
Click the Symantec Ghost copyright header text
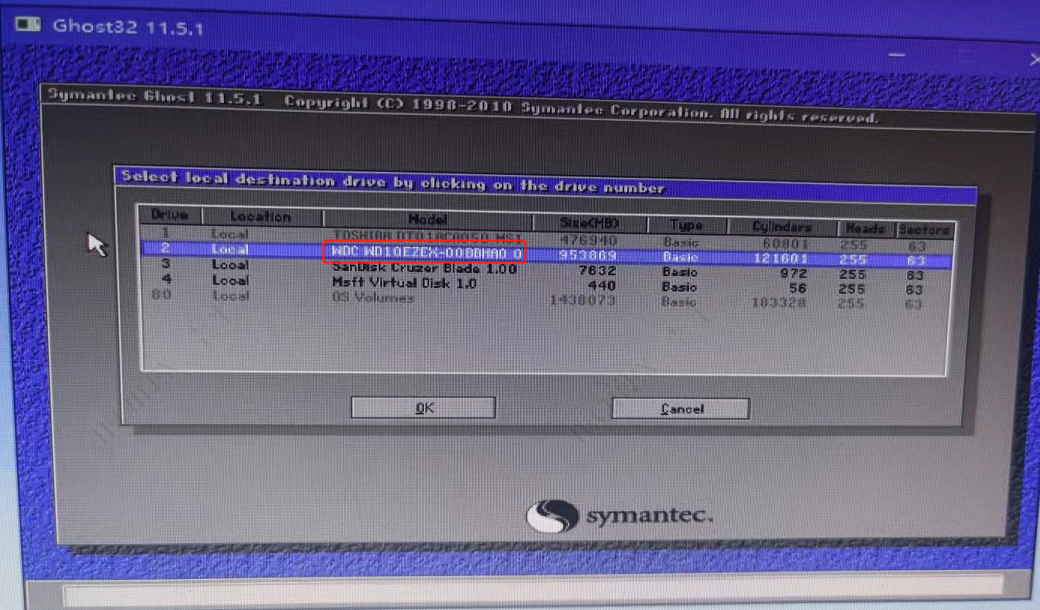[462, 106]
